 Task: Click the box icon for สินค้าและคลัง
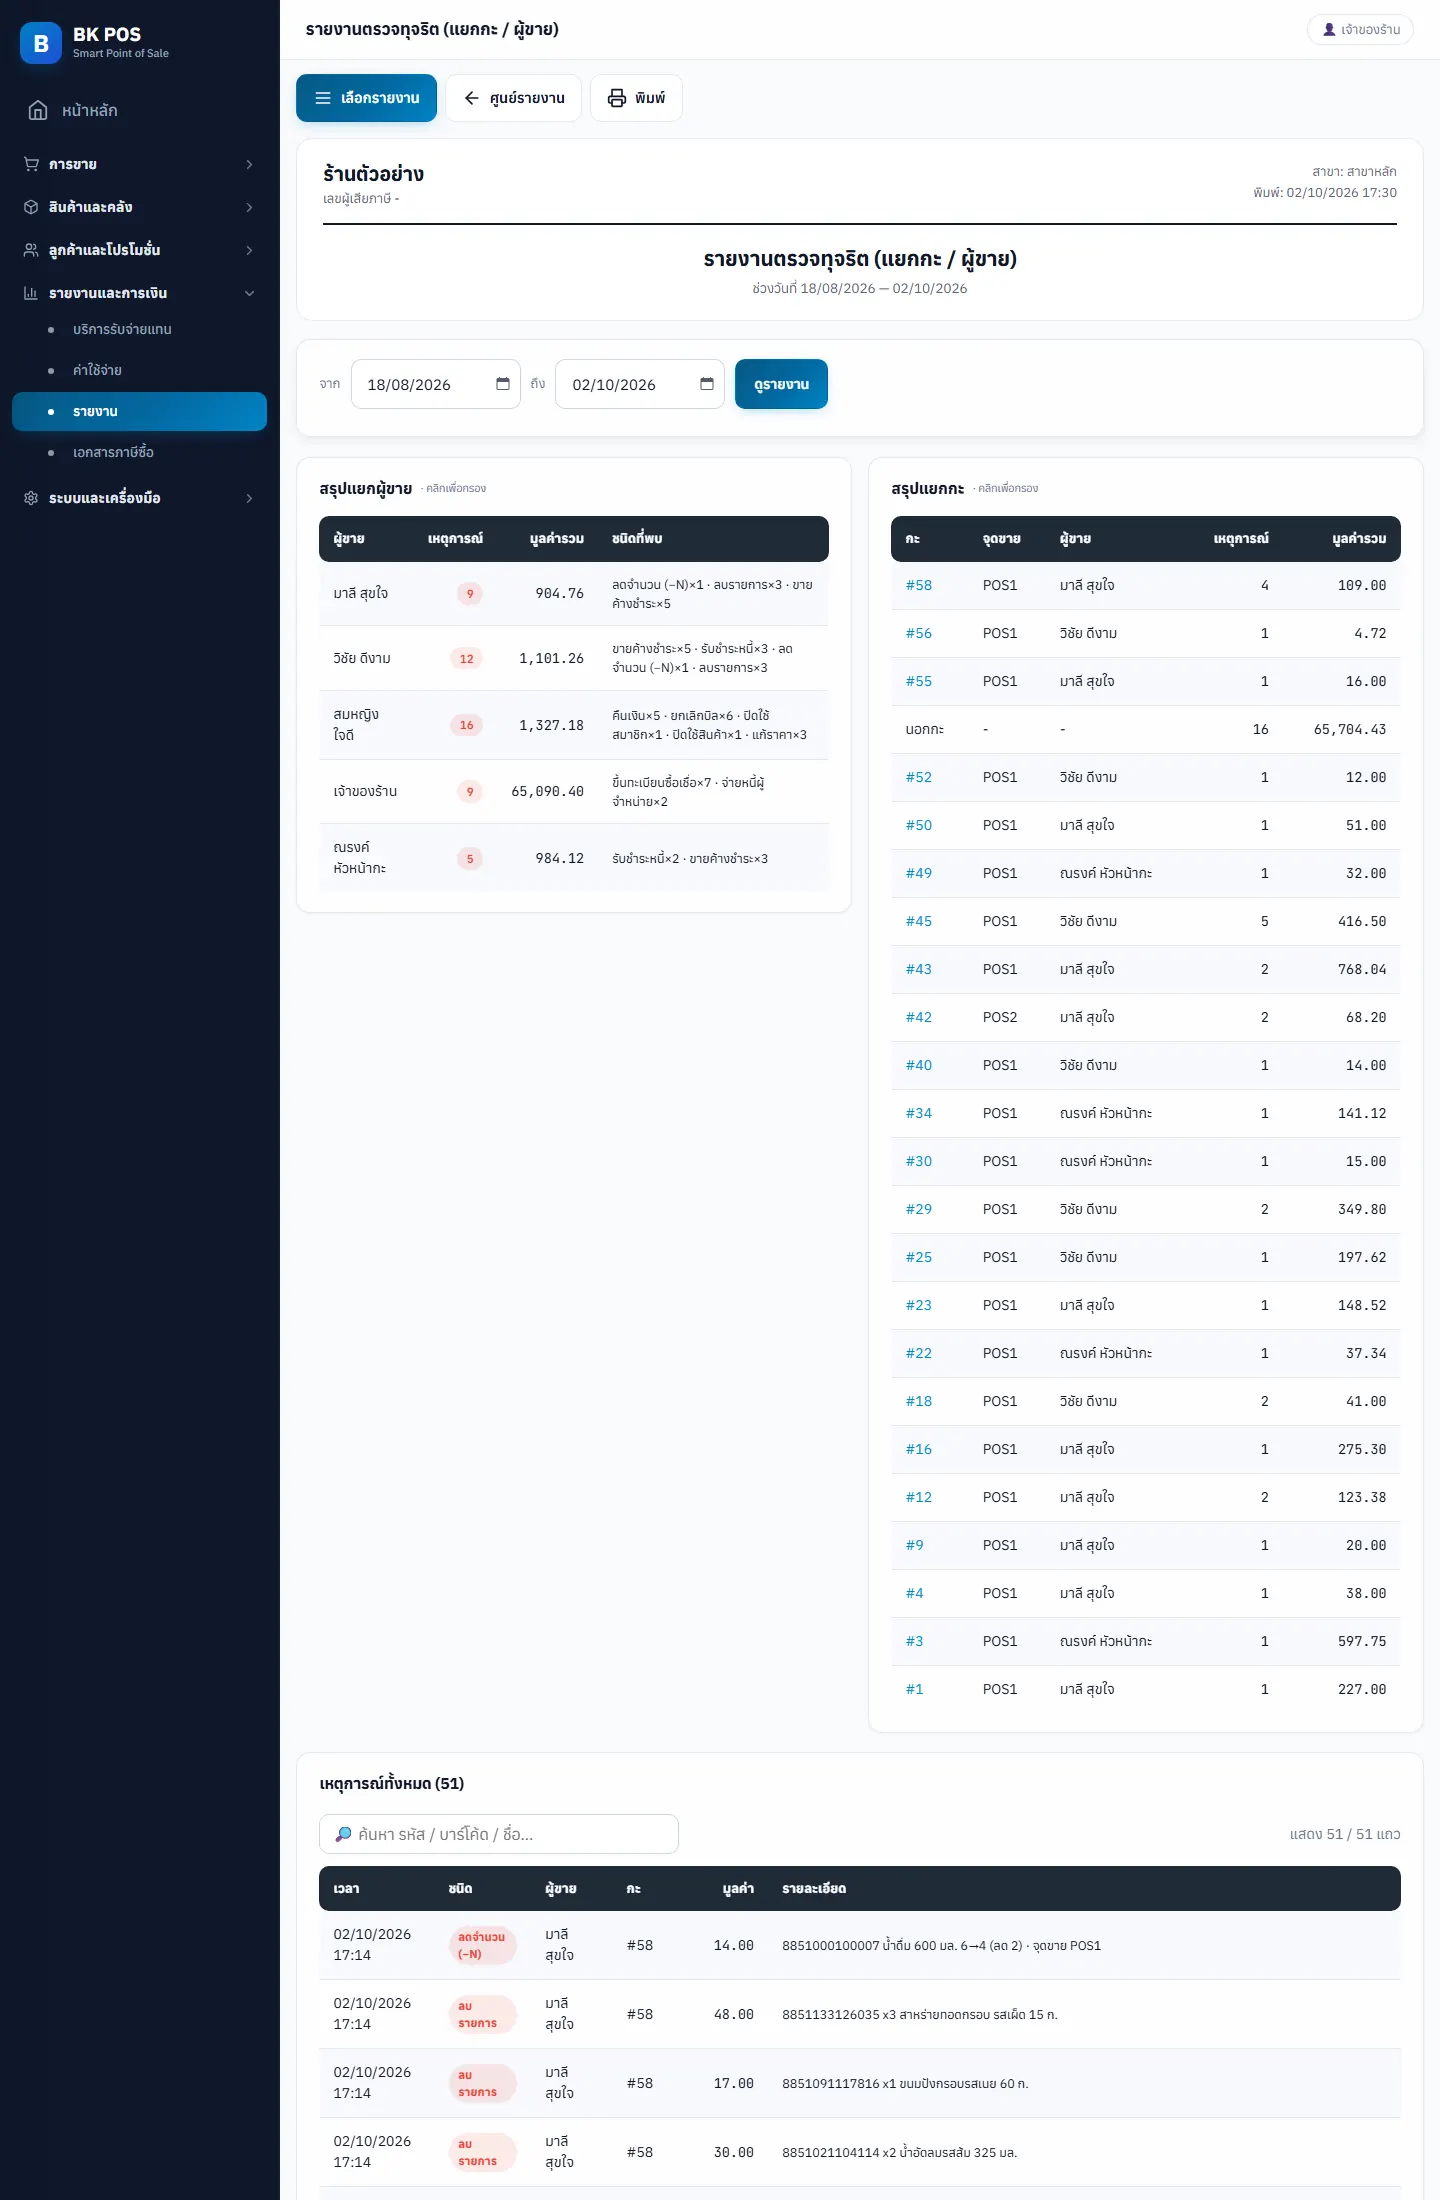click(31, 207)
